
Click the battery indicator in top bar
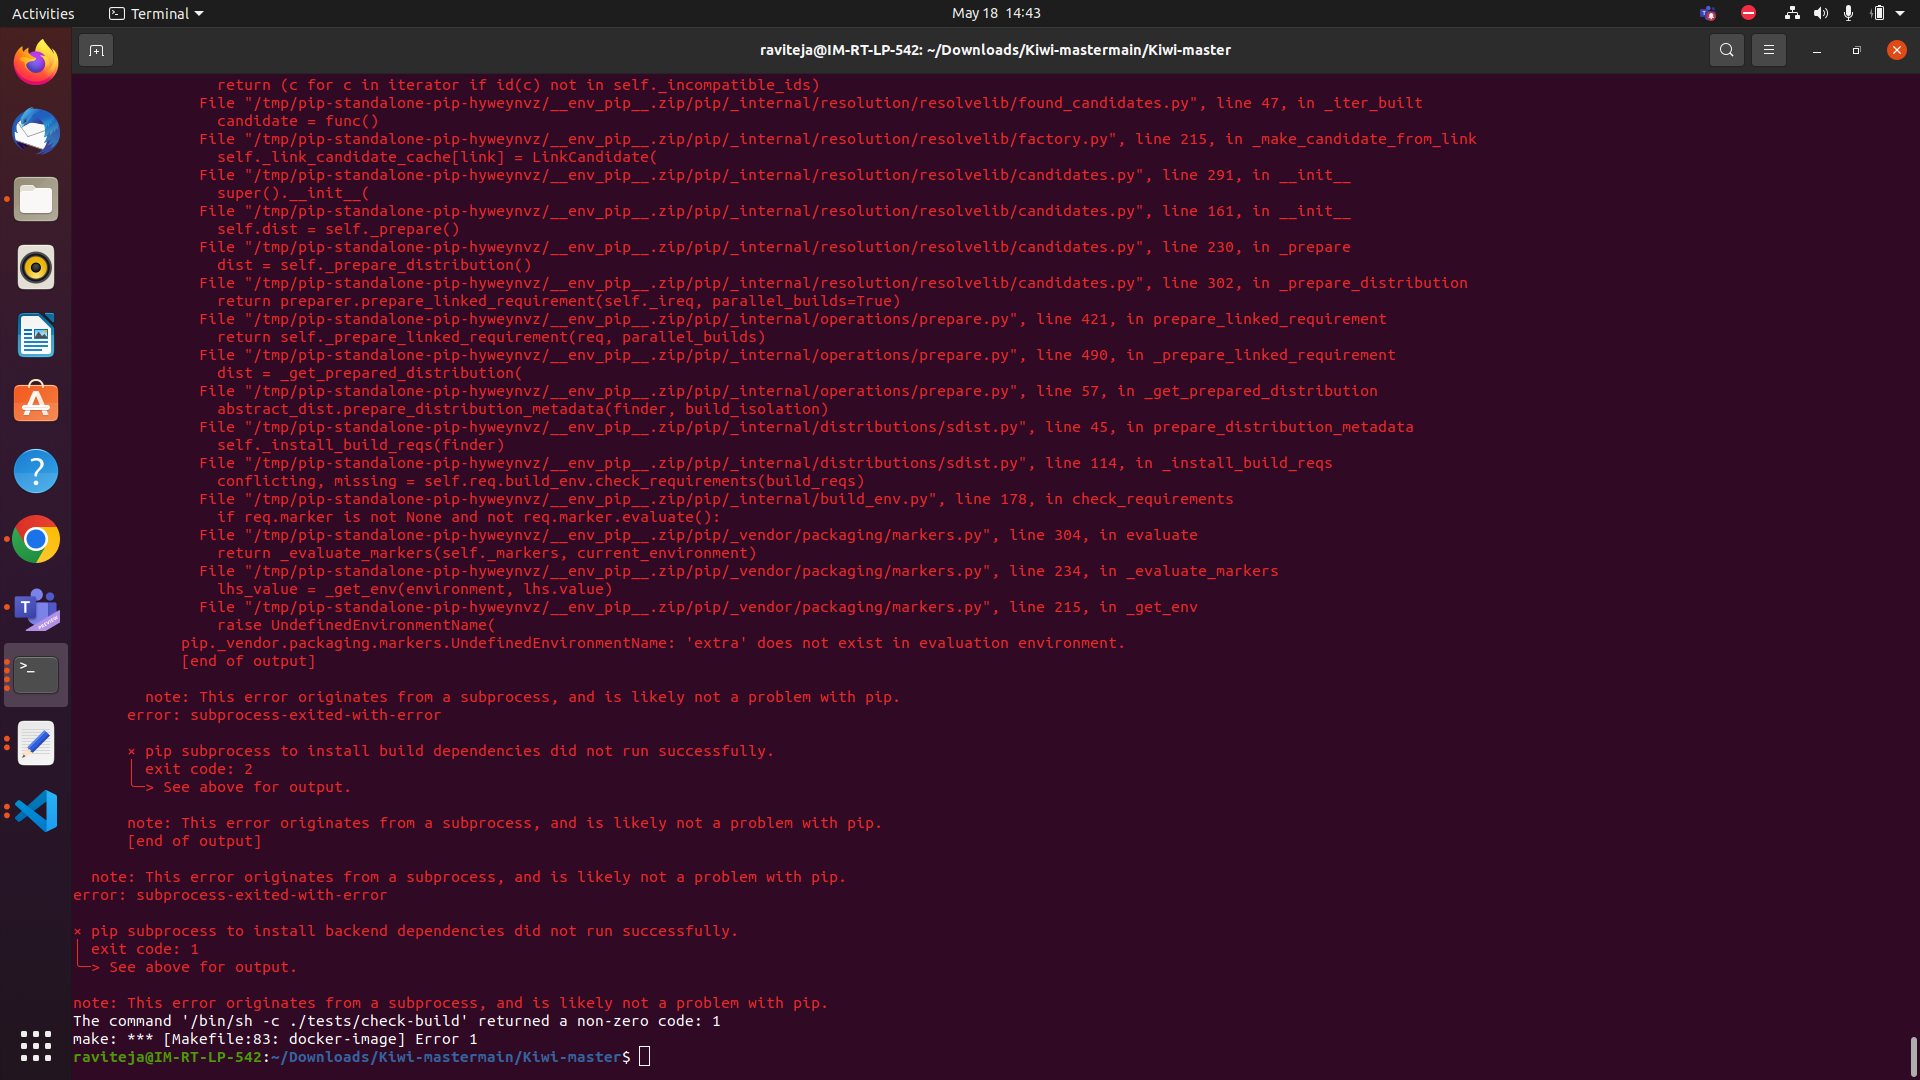[x=1877, y=13]
